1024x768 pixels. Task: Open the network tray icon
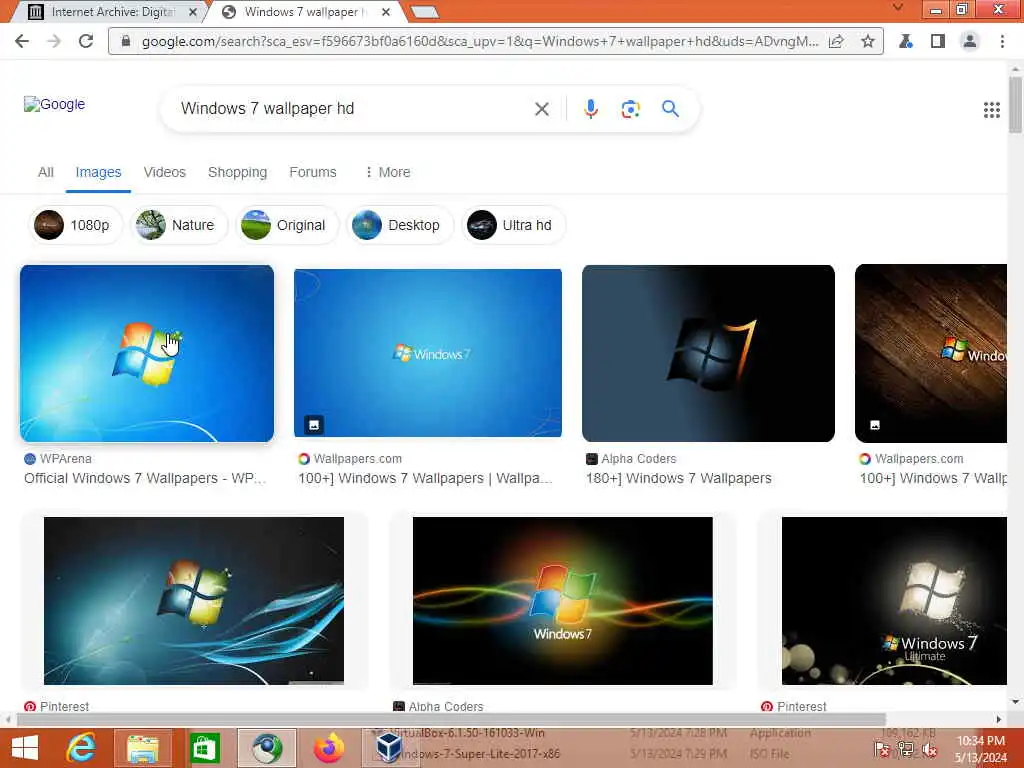point(906,749)
